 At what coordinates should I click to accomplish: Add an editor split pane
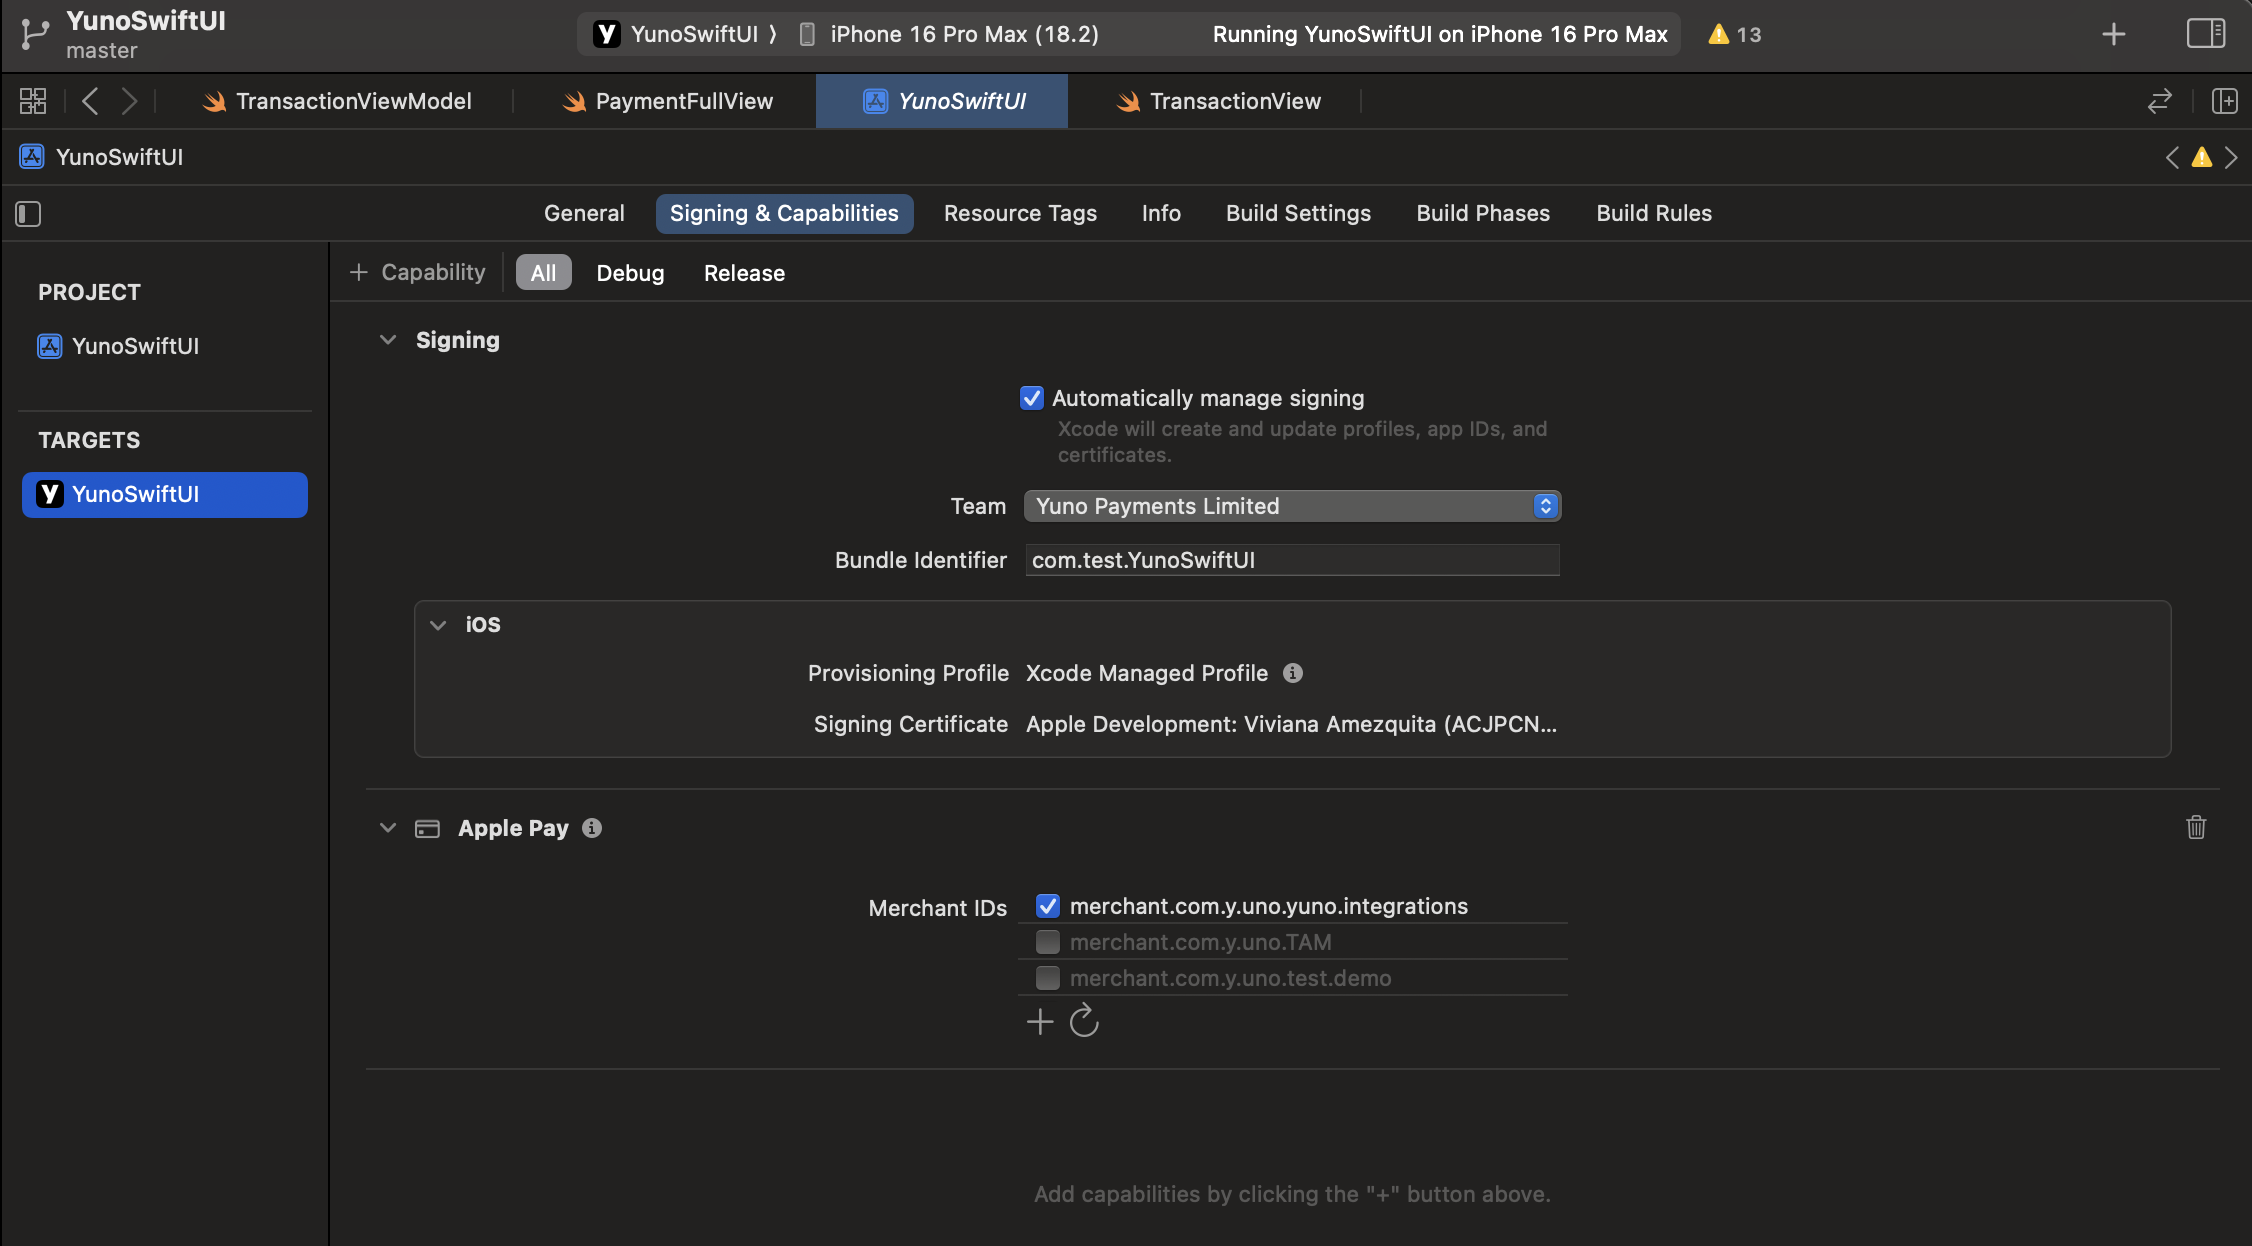[x=2224, y=101]
